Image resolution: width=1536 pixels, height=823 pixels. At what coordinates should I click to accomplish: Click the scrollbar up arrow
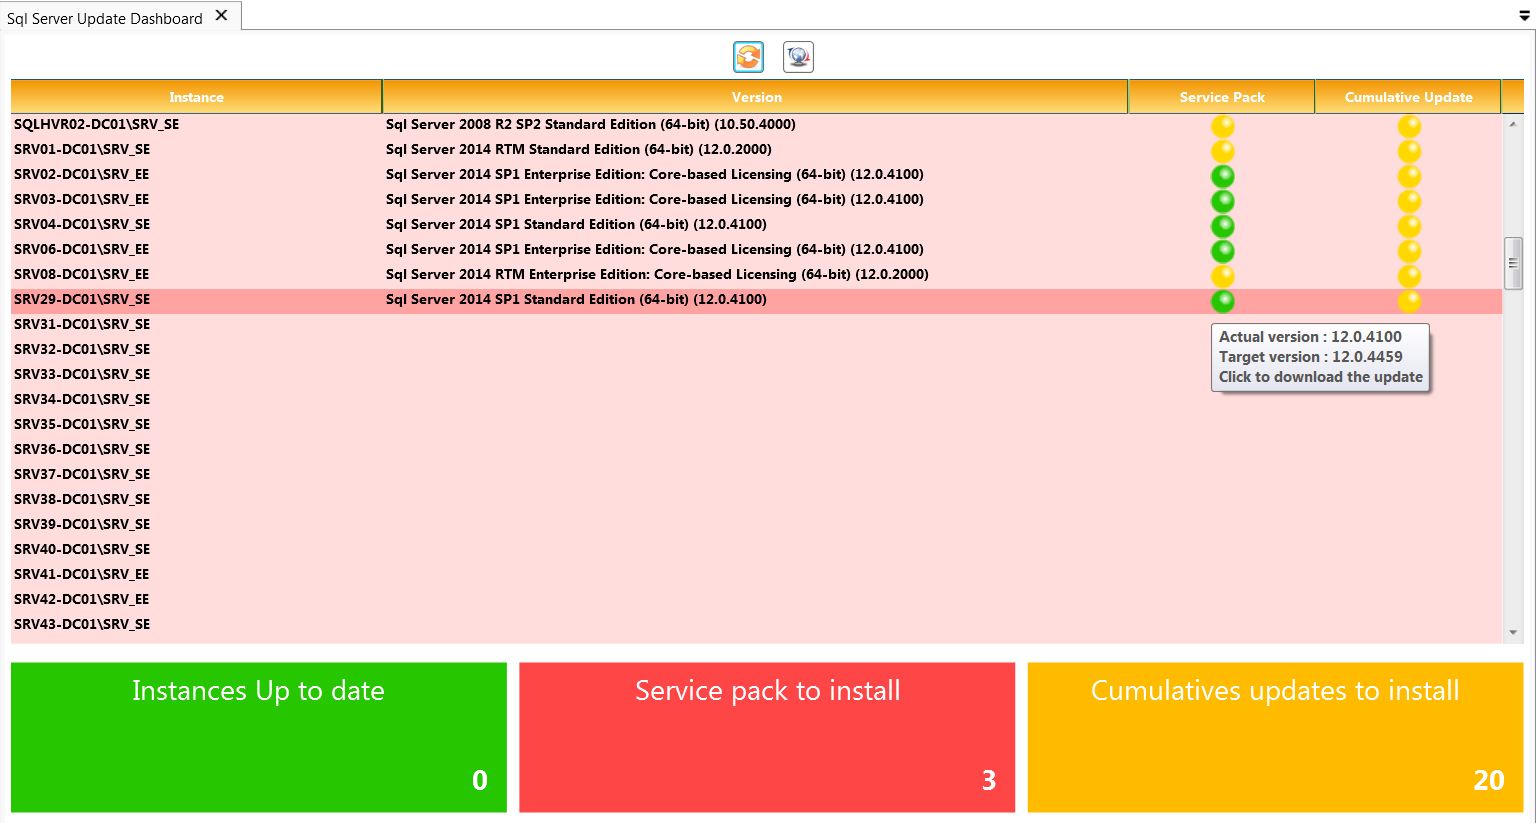point(1513,125)
